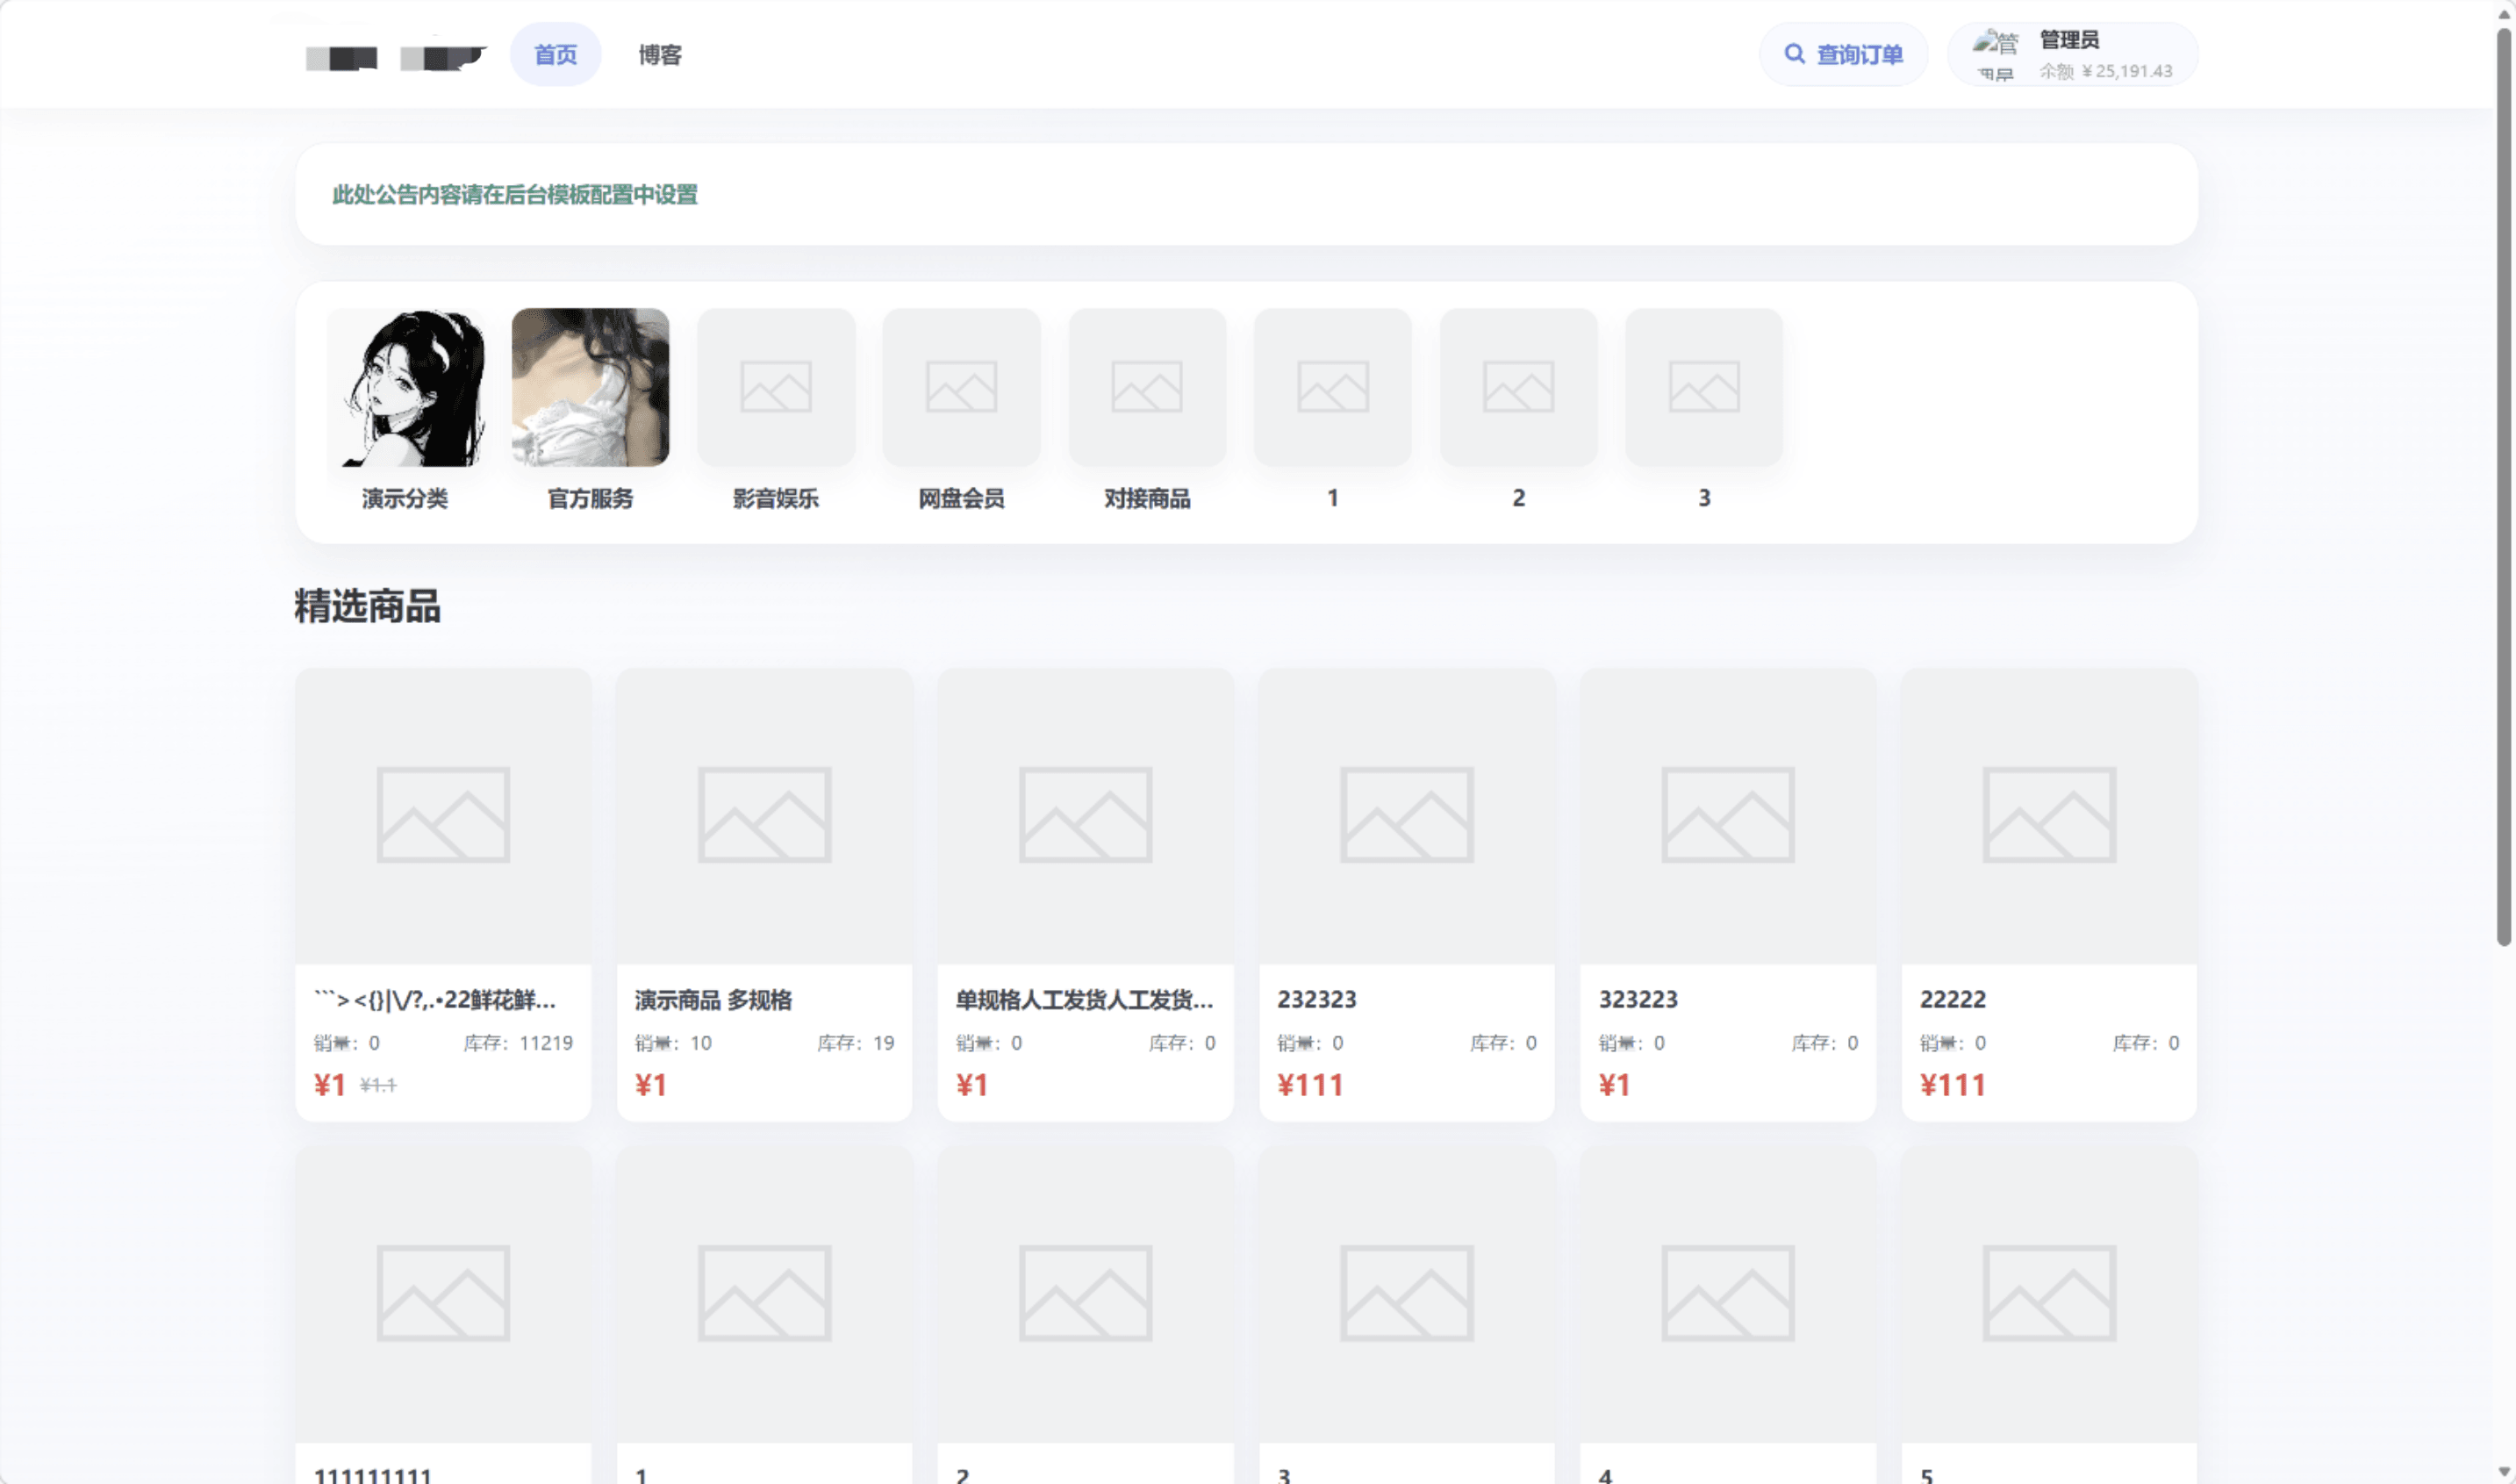This screenshot has width=2516, height=1484.
Task: Open the second-row product image above title 3
Action: tap(1406, 1293)
